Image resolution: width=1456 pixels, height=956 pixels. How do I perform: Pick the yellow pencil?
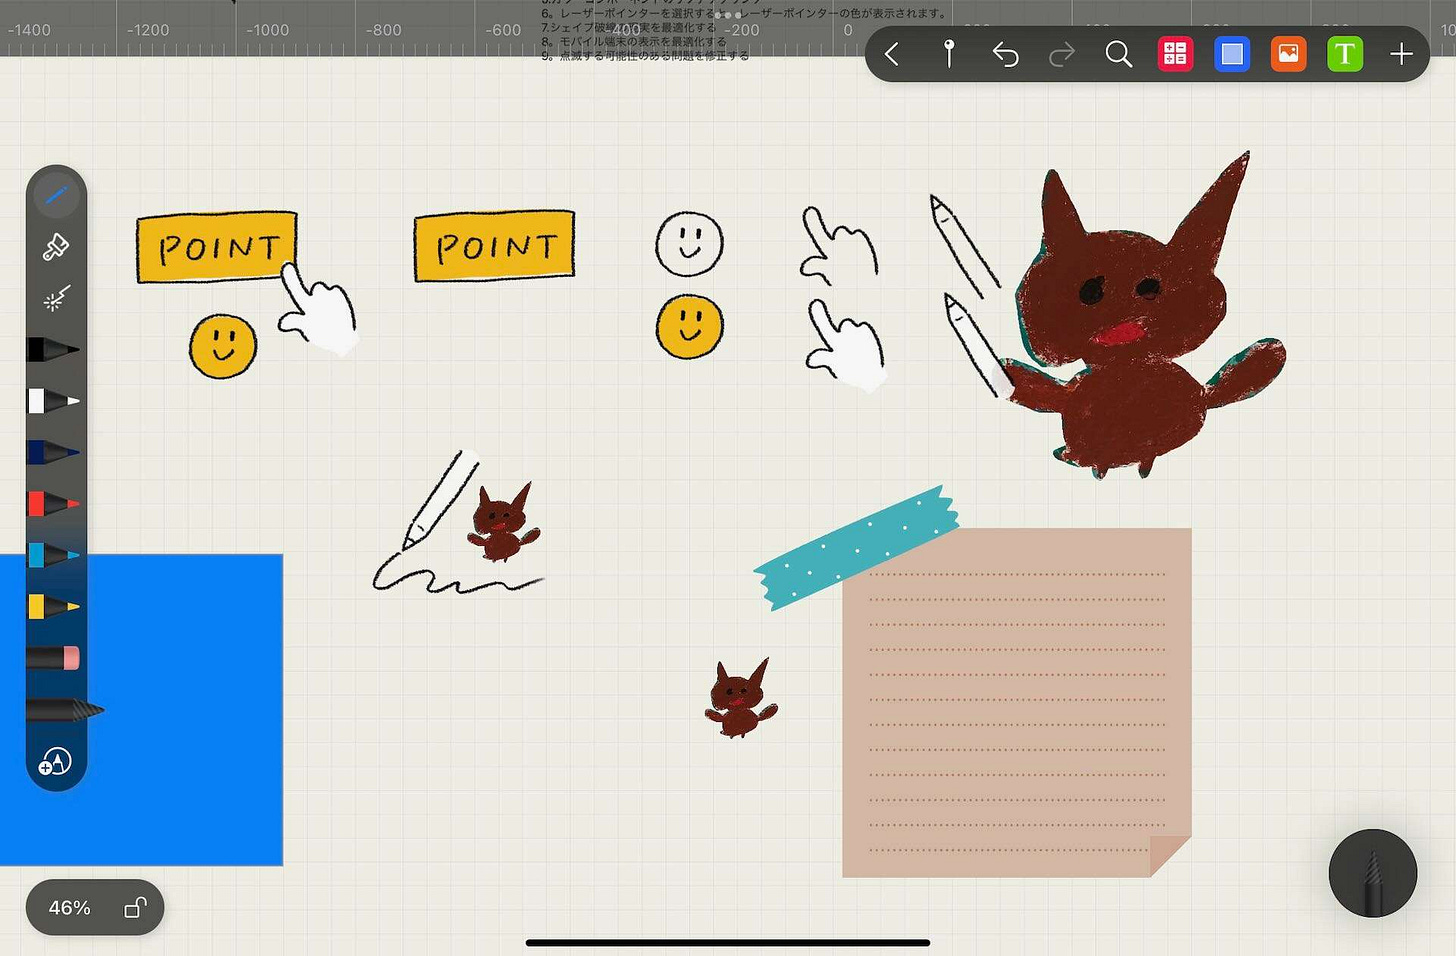point(53,607)
